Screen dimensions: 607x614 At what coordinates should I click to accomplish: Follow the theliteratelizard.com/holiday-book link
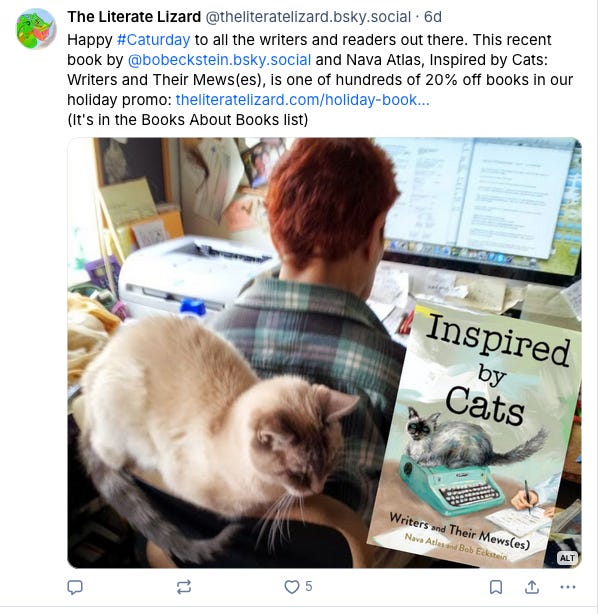tap(302, 100)
